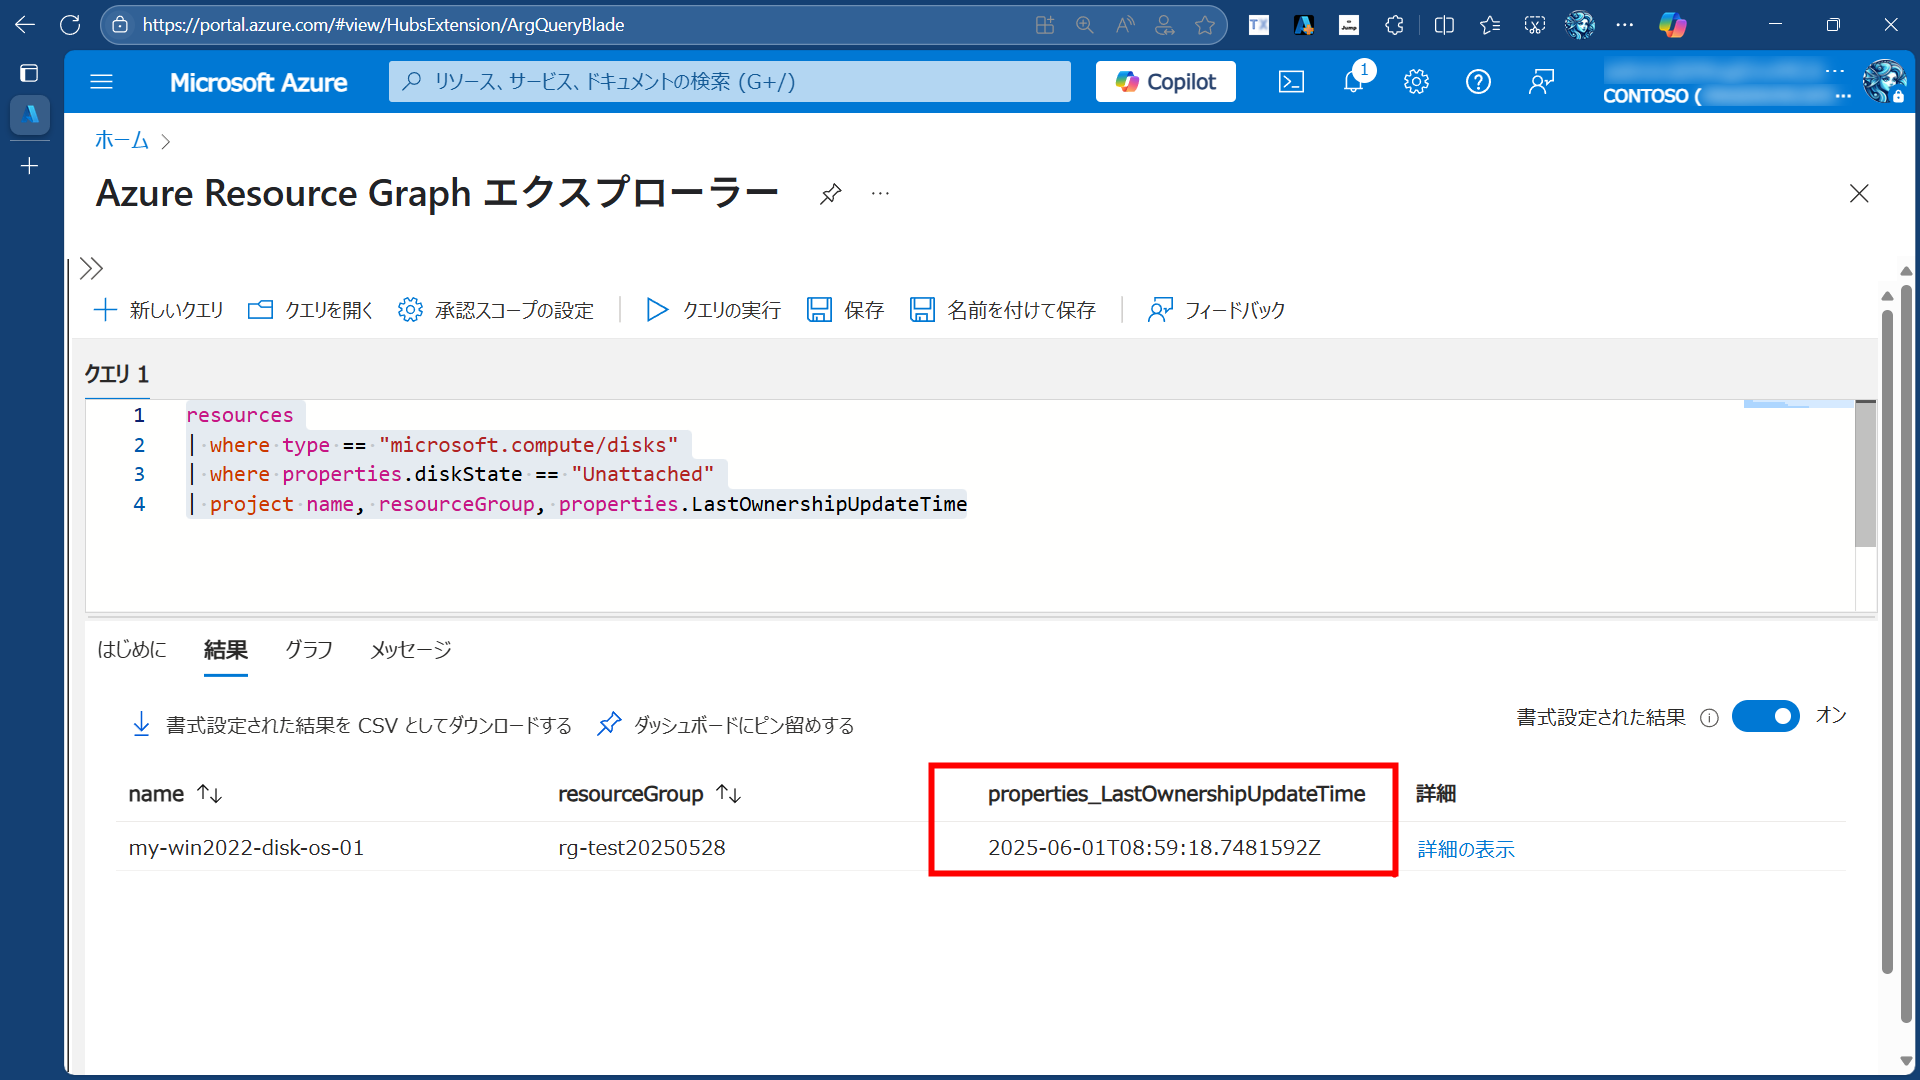Click the browser address bar URL
The width and height of the screenshot is (1920, 1080).
(383, 25)
